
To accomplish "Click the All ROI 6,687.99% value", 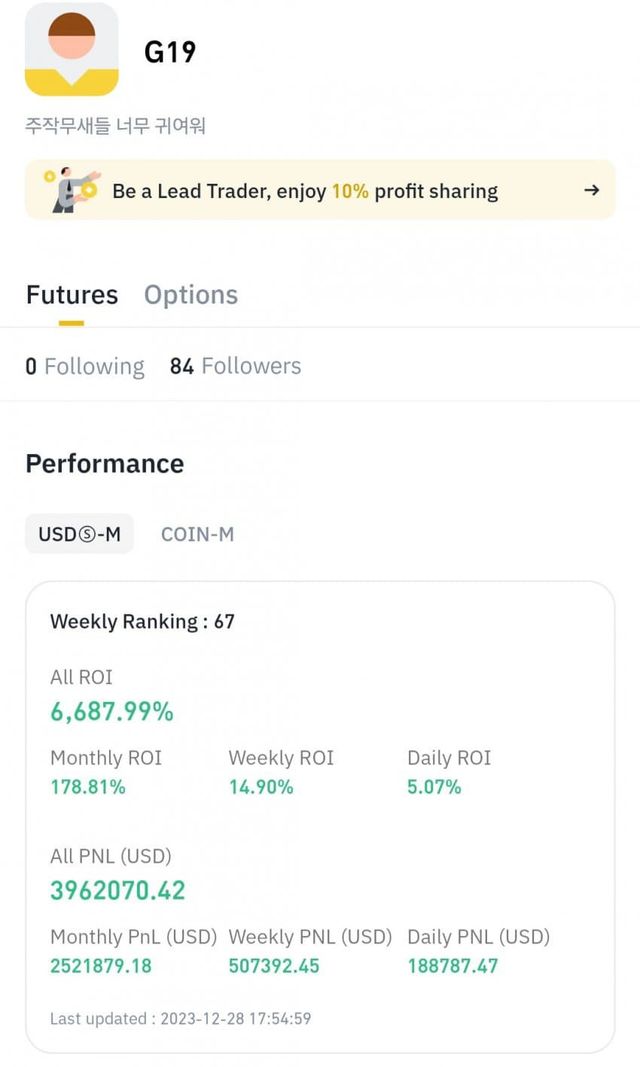I will pyautogui.click(x=112, y=712).
